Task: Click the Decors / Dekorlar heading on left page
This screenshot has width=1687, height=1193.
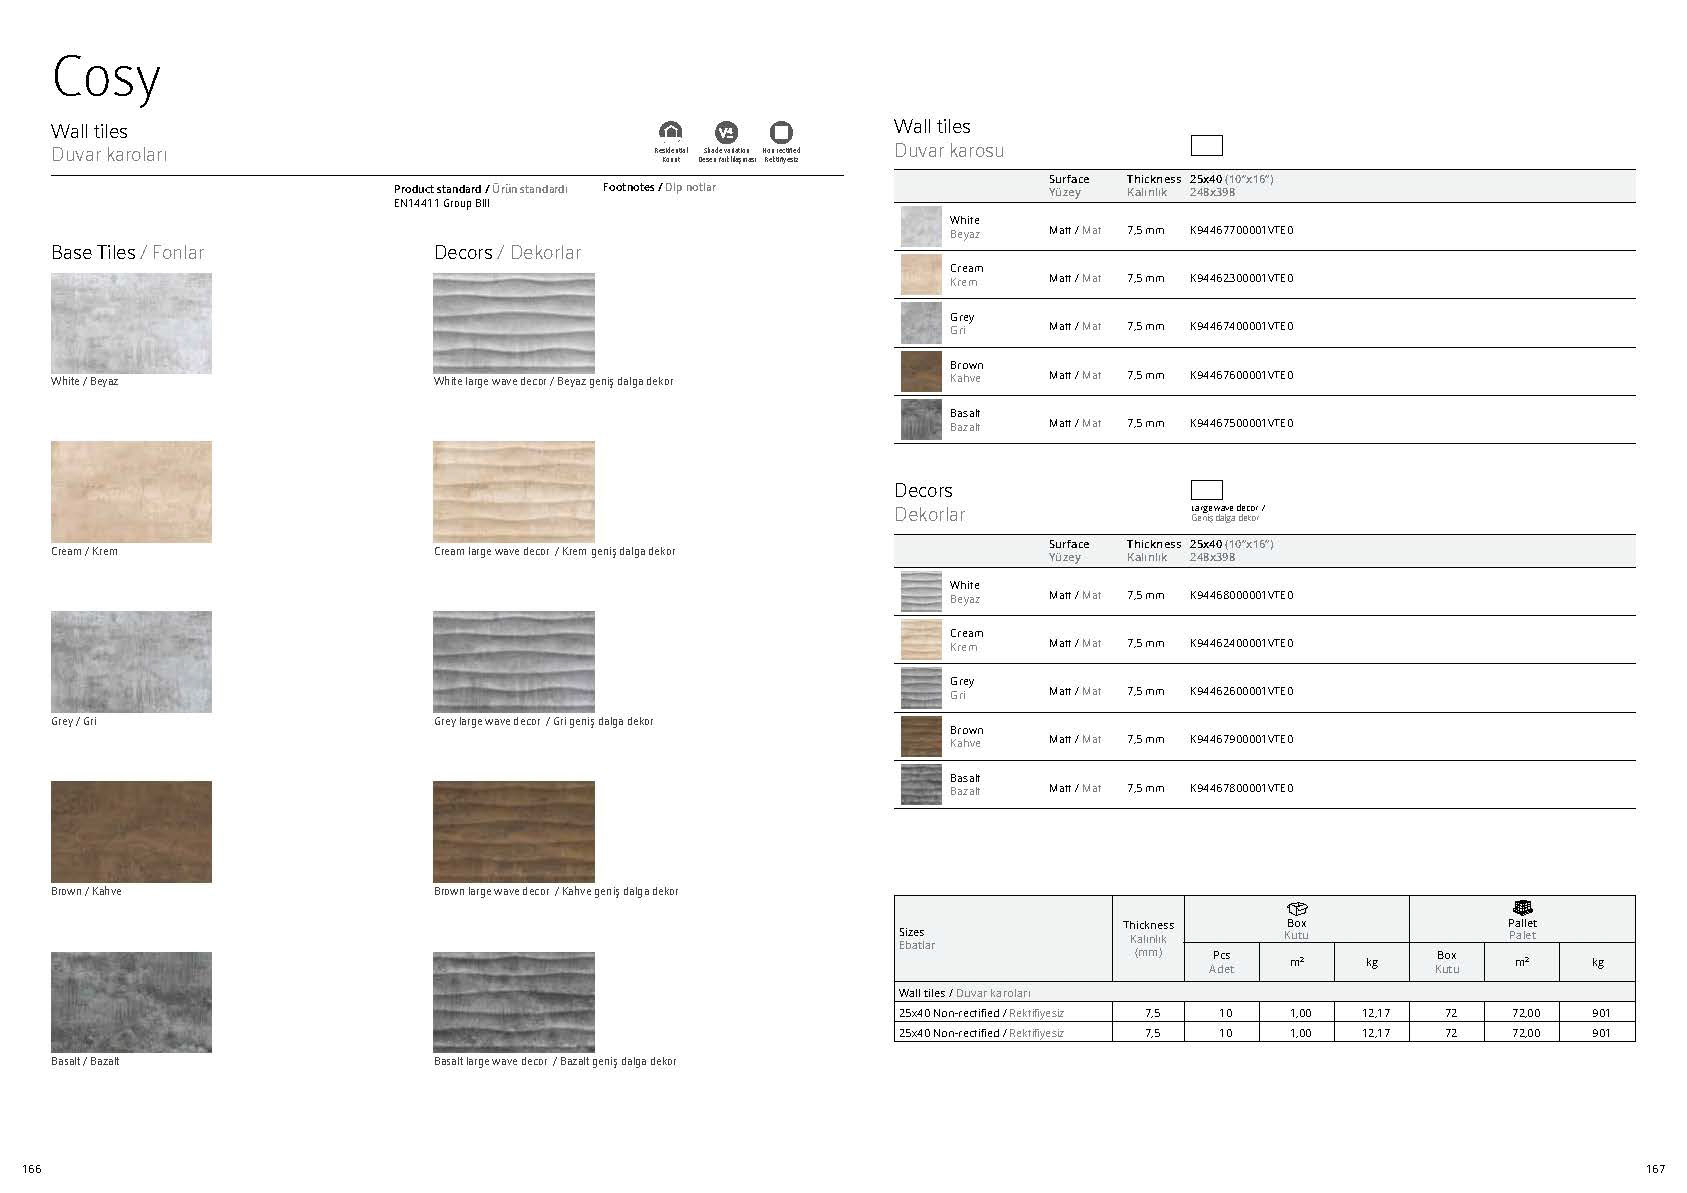Action: click(x=507, y=252)
